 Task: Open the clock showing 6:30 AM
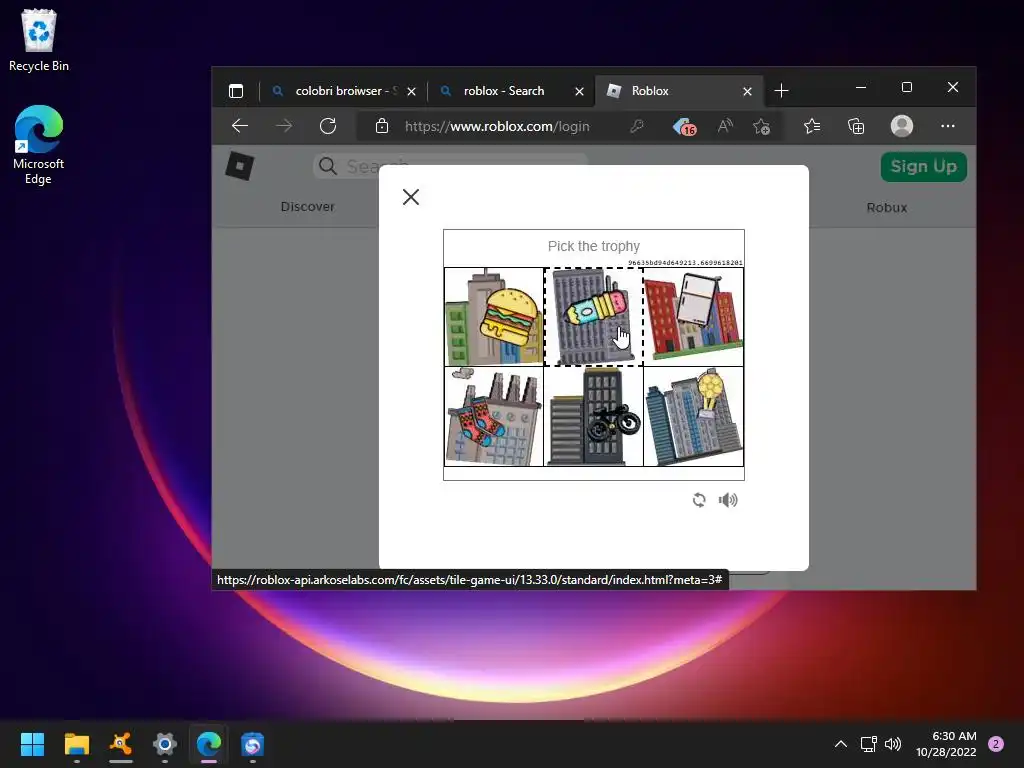point(946,744)
